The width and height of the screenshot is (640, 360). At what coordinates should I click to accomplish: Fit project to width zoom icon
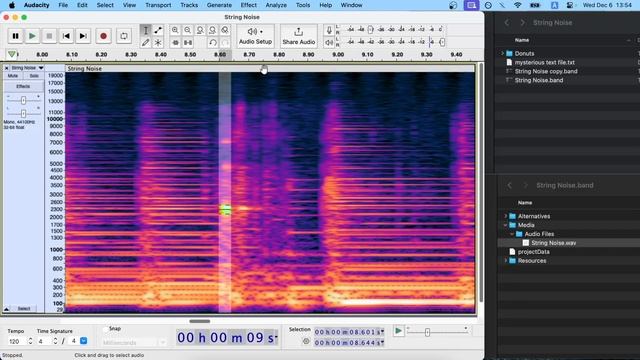[212, 30]
